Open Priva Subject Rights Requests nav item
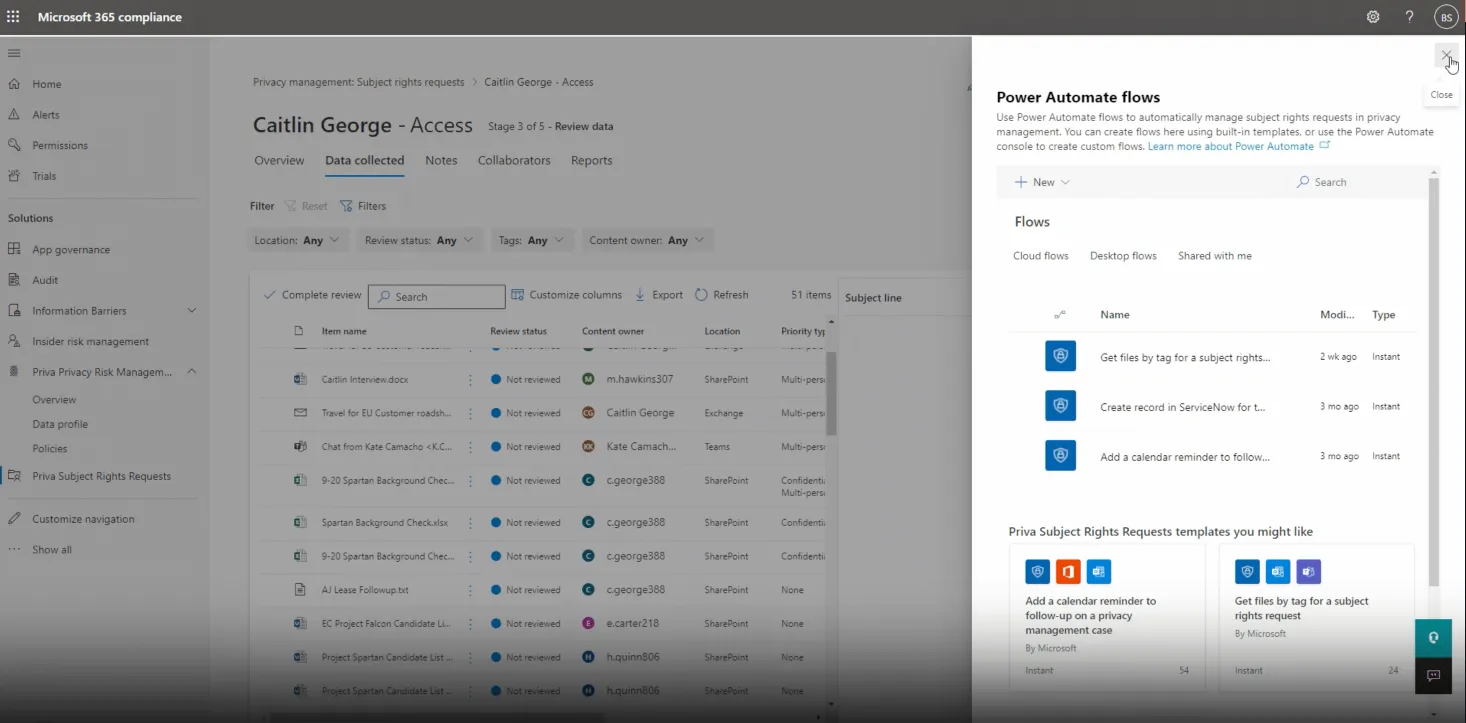Image resolution: width=1466 pixels, height=723 pixels. [101, 476]
